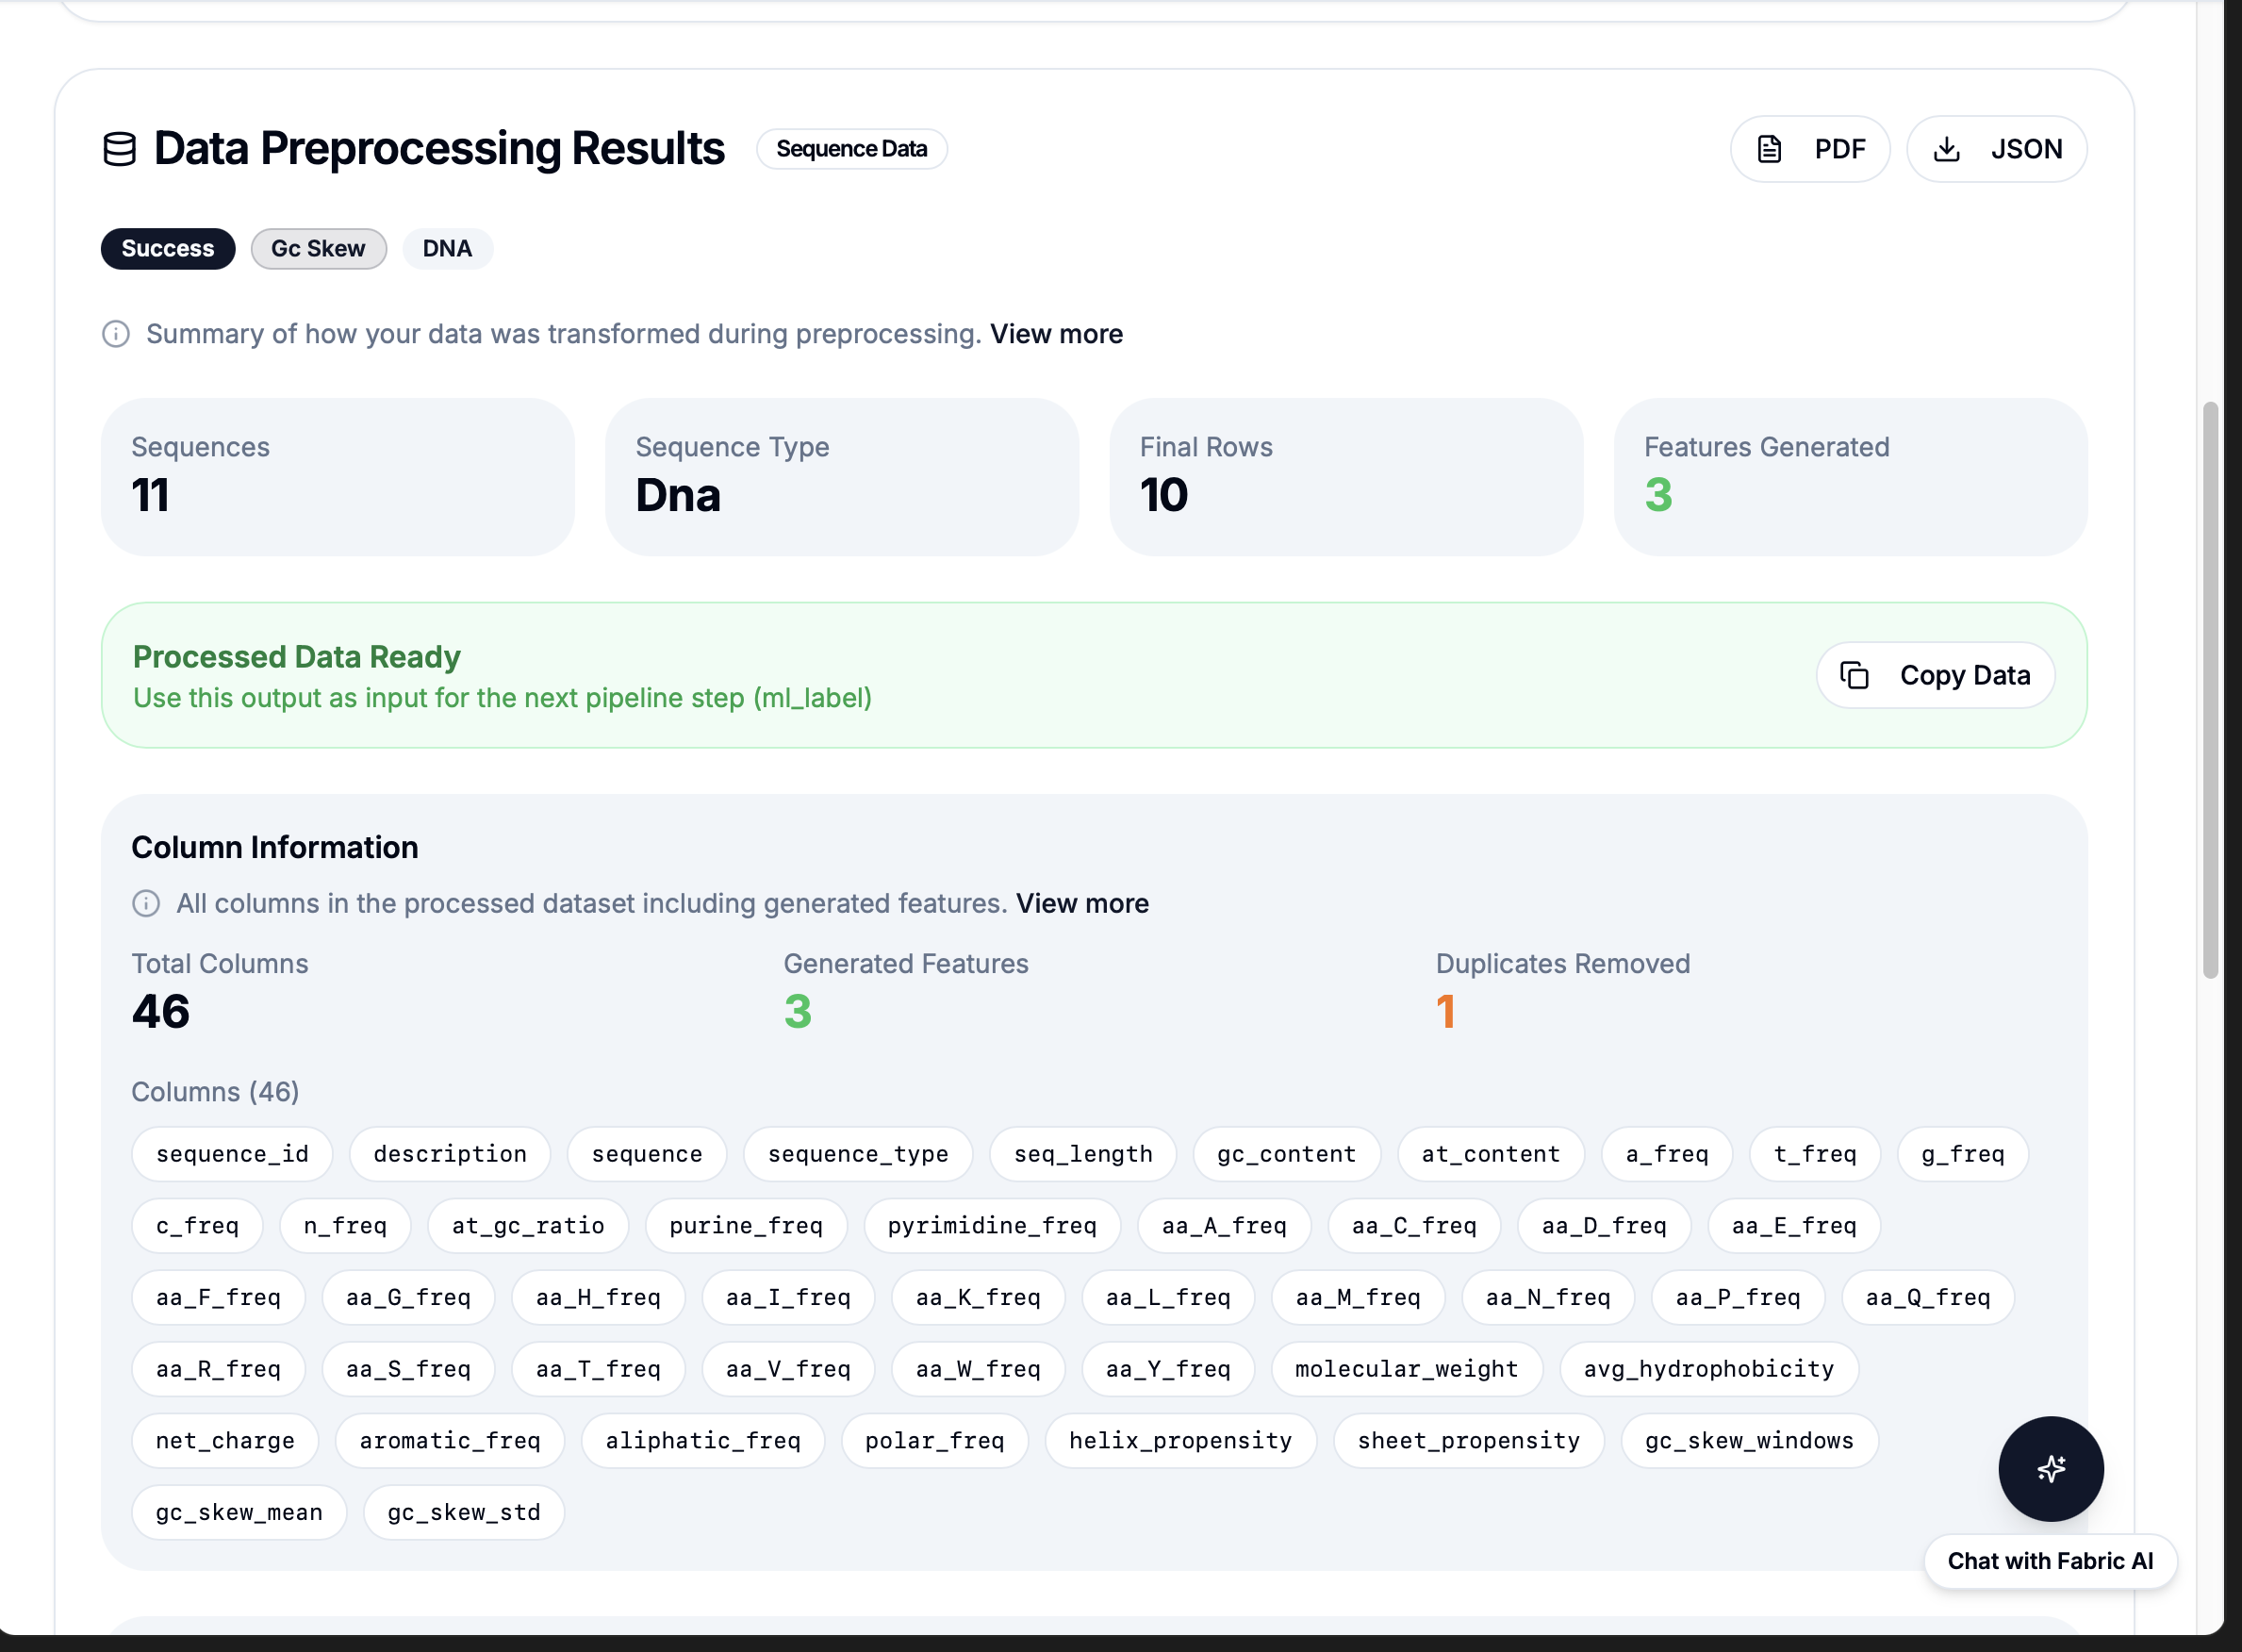Copy the processed data
Screen dimensions: 2242x1652
(1935, 675)
